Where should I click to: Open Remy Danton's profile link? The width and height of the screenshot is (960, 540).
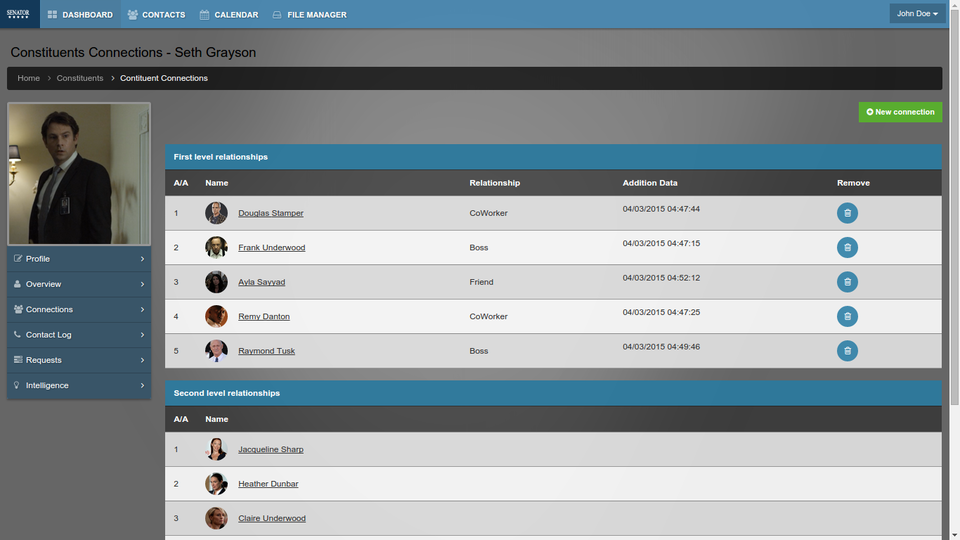pyautogui.click(x=264, y=317)
